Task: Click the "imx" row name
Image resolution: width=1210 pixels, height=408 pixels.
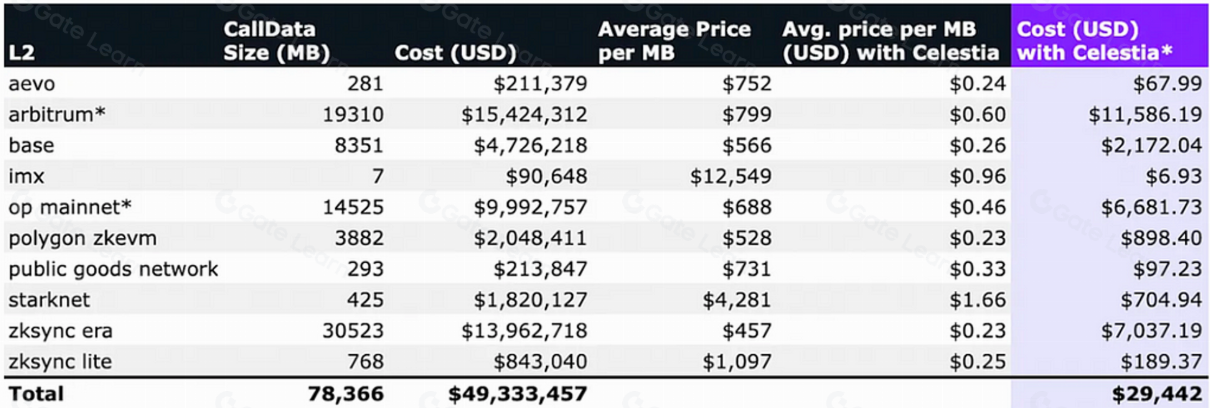Action: (x=24, y=176)
